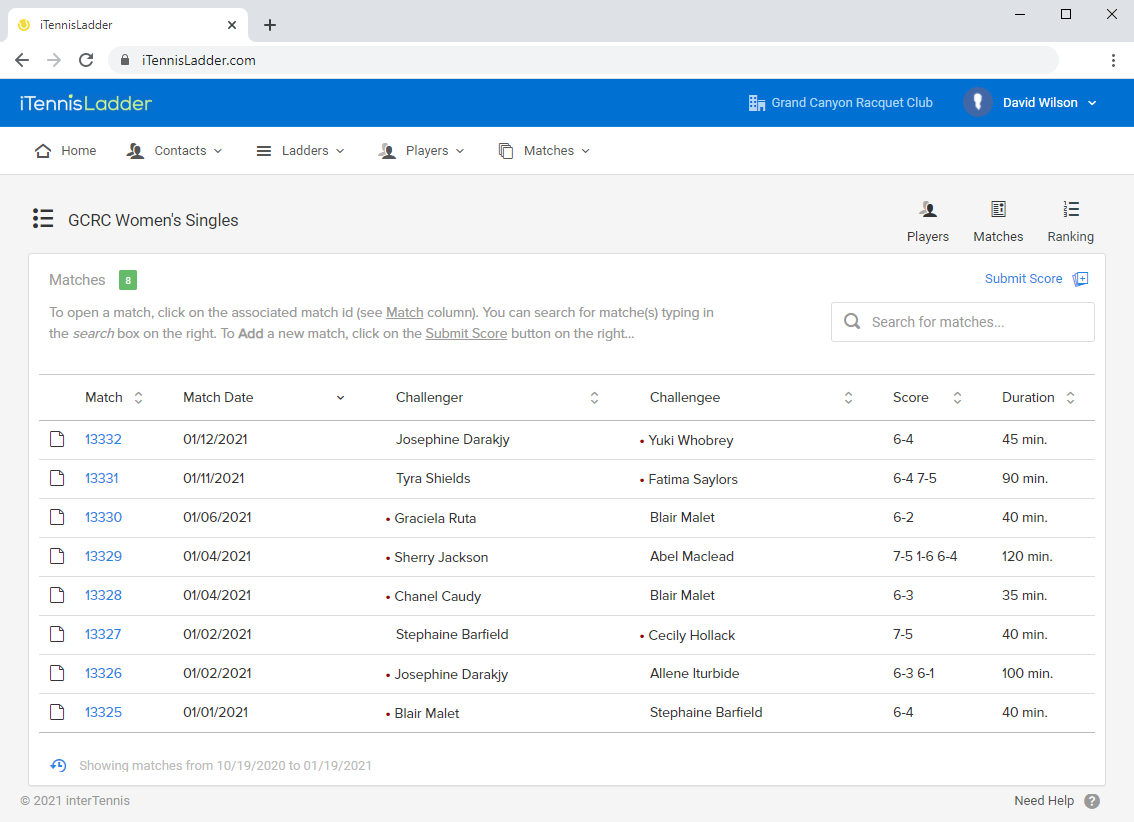The image size is (1134, 822).
Task: Sort by the Match Date column arrow
Action: [x=340, y=398]
